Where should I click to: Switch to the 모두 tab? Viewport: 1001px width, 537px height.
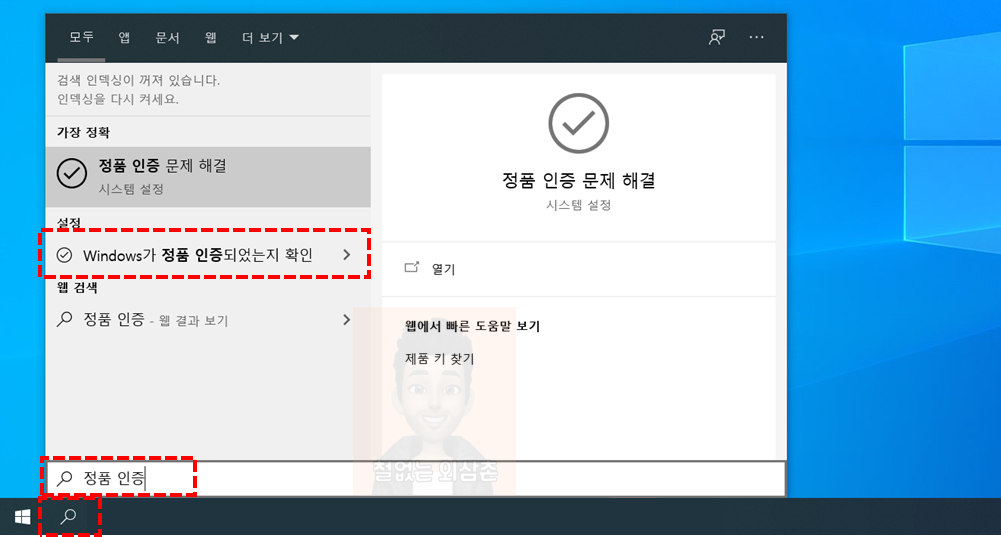point(81,38)
